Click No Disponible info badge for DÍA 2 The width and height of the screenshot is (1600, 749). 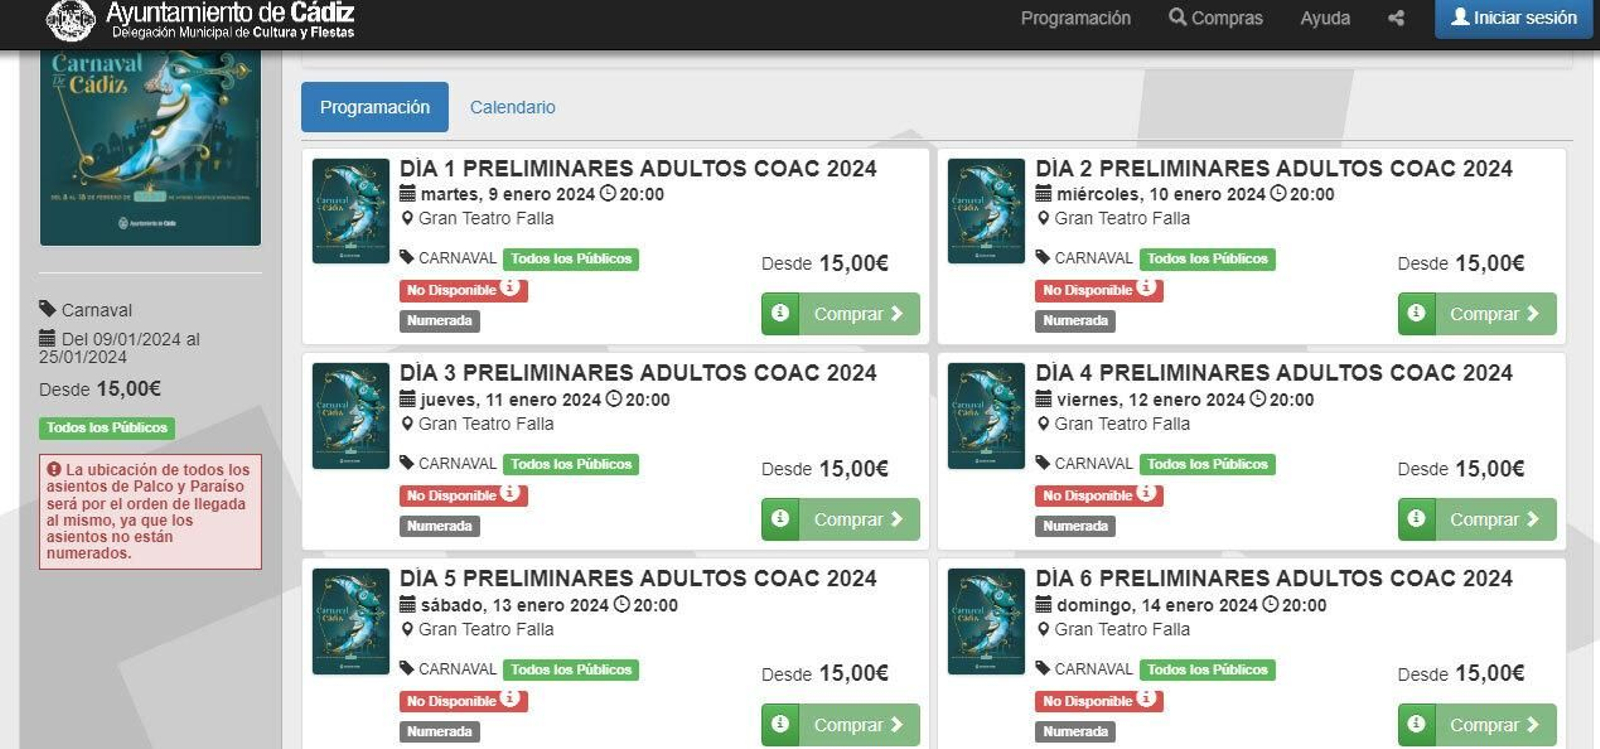1099,290
